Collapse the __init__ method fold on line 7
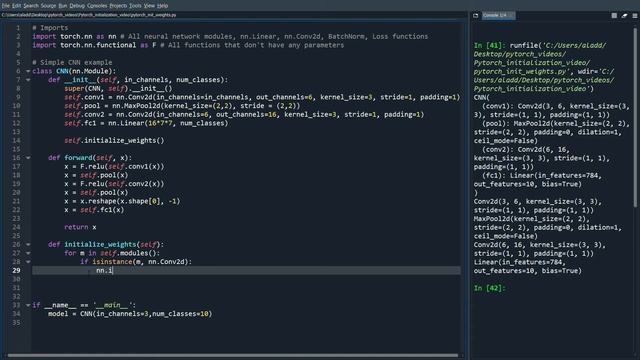The width and height of the screenshot is (640, 360). coord(28,80)
